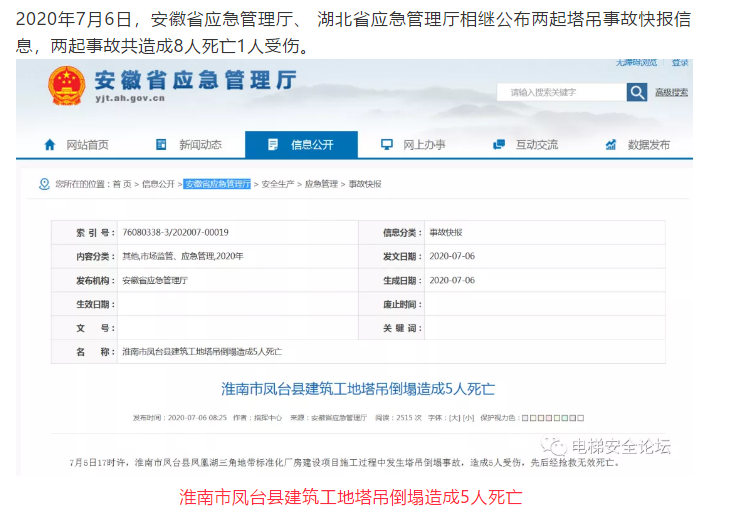The width and height of the screenshot is (729, 518).
Task: Click the monitor icon beside 新闻动态
Action: pyautogui.click(x=162, y=145)
